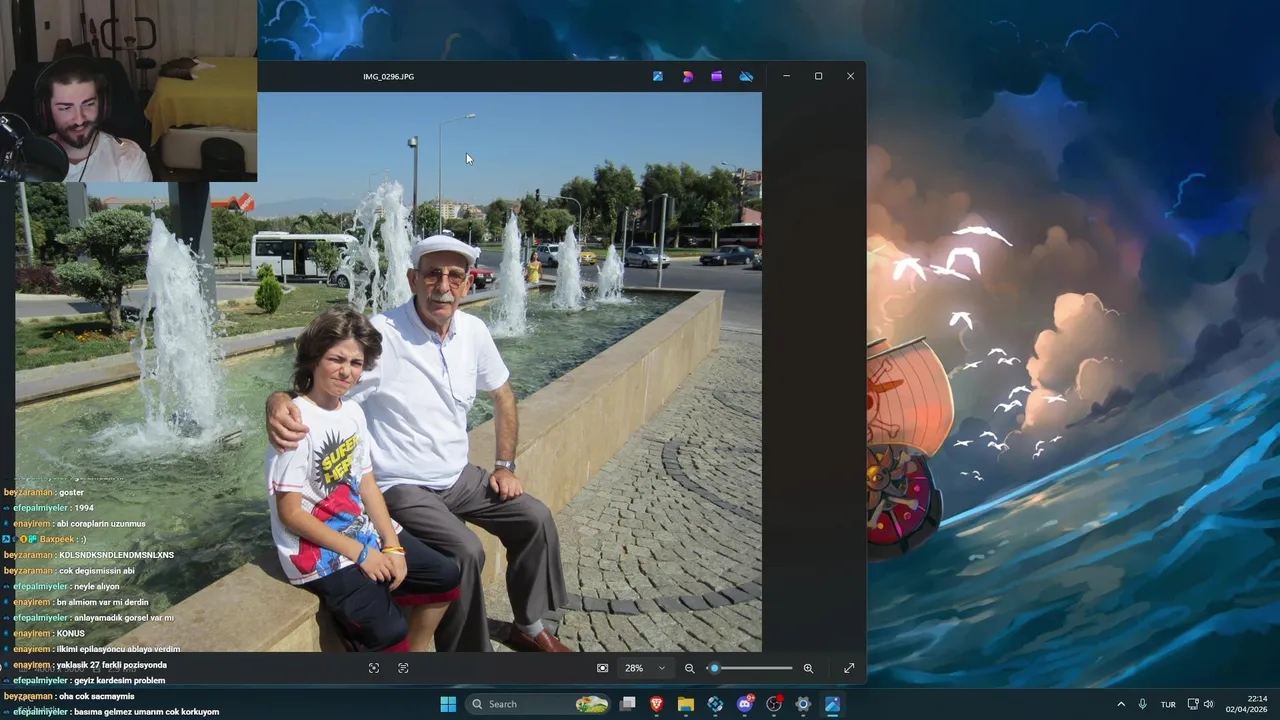The width and height of the screenshot is (1280, 720).
Task: Click chat message 'goster' from beyzaraman
Action: point(72,493)
